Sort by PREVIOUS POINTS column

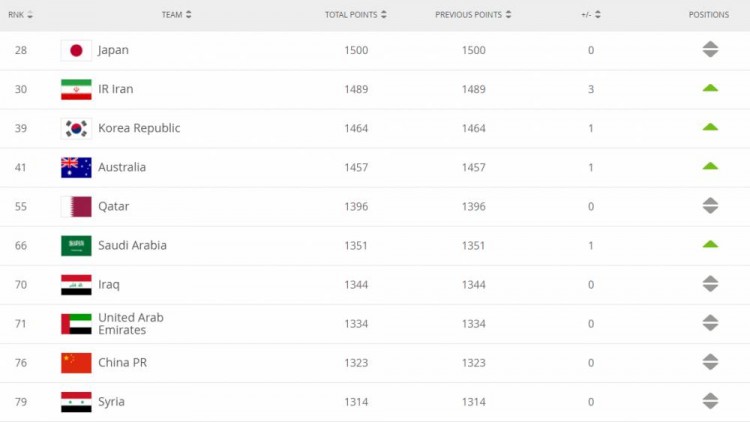click(473, 15)
